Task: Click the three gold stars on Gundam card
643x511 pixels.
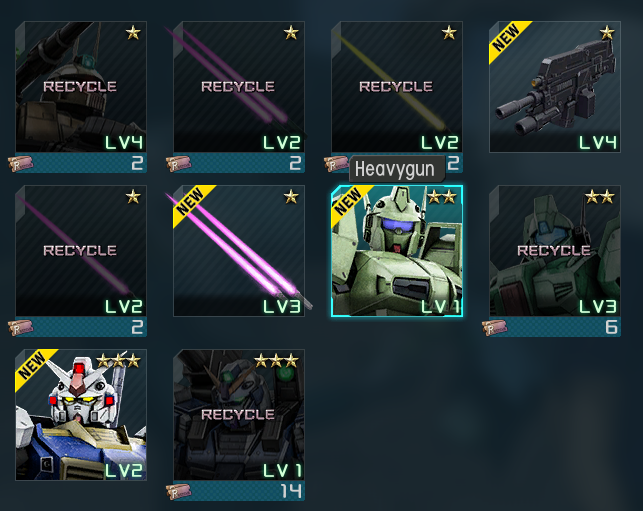Action: point(118,361)
